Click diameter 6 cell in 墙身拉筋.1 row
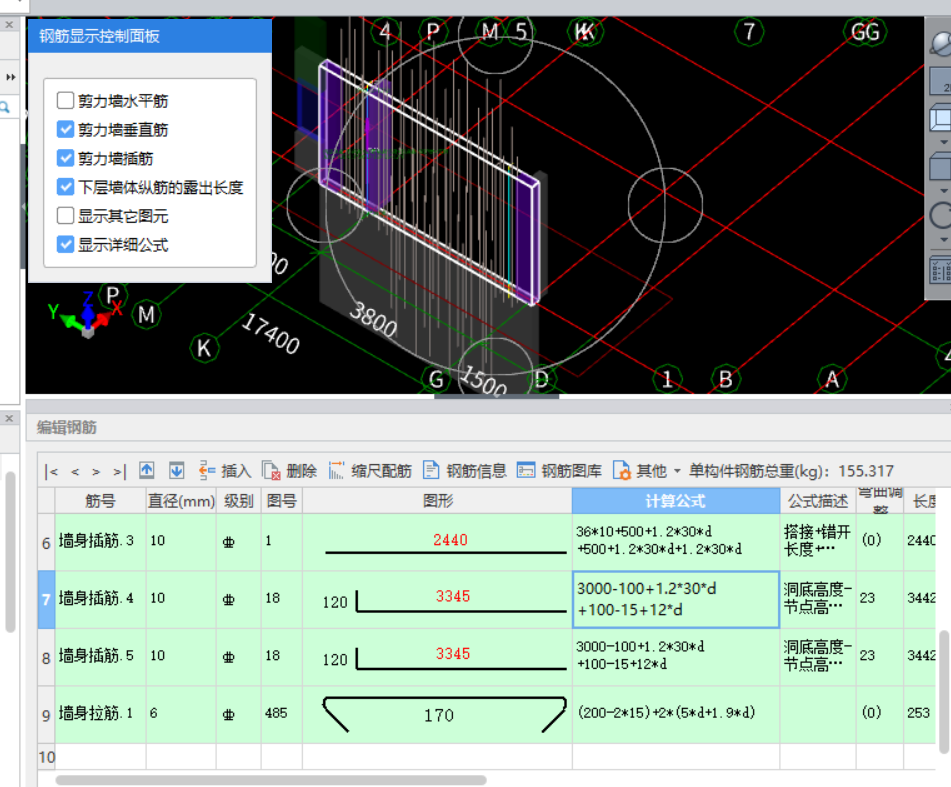 click(x=181, y=714)
